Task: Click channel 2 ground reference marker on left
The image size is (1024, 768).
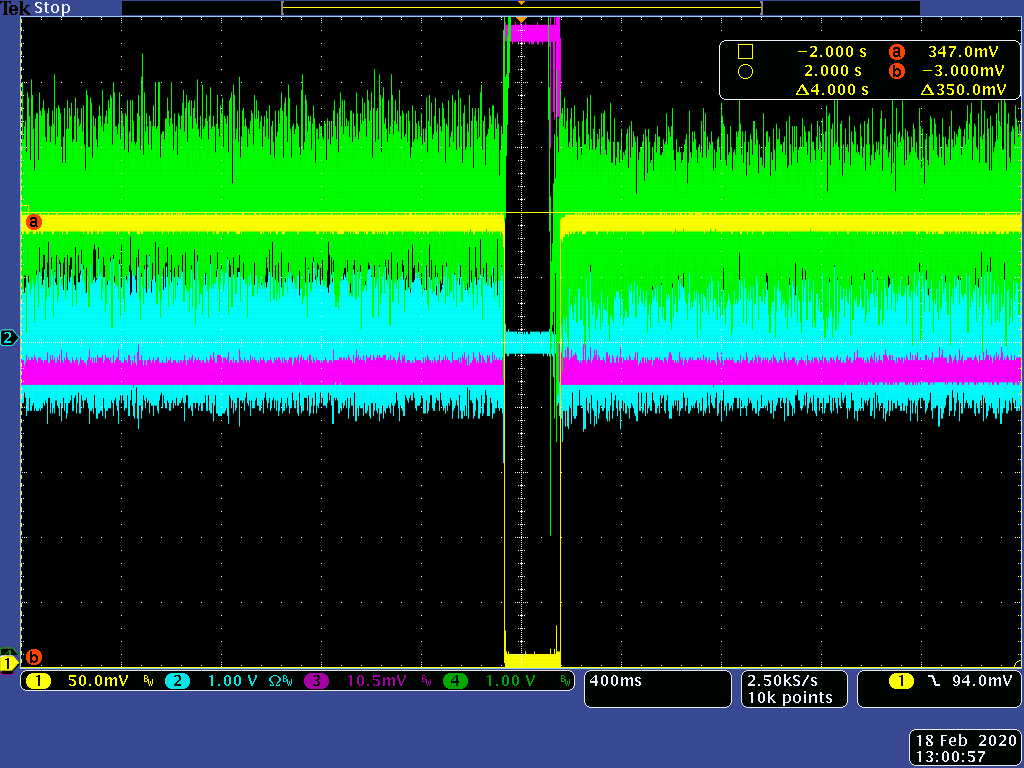Action: (x=9, y=338)
